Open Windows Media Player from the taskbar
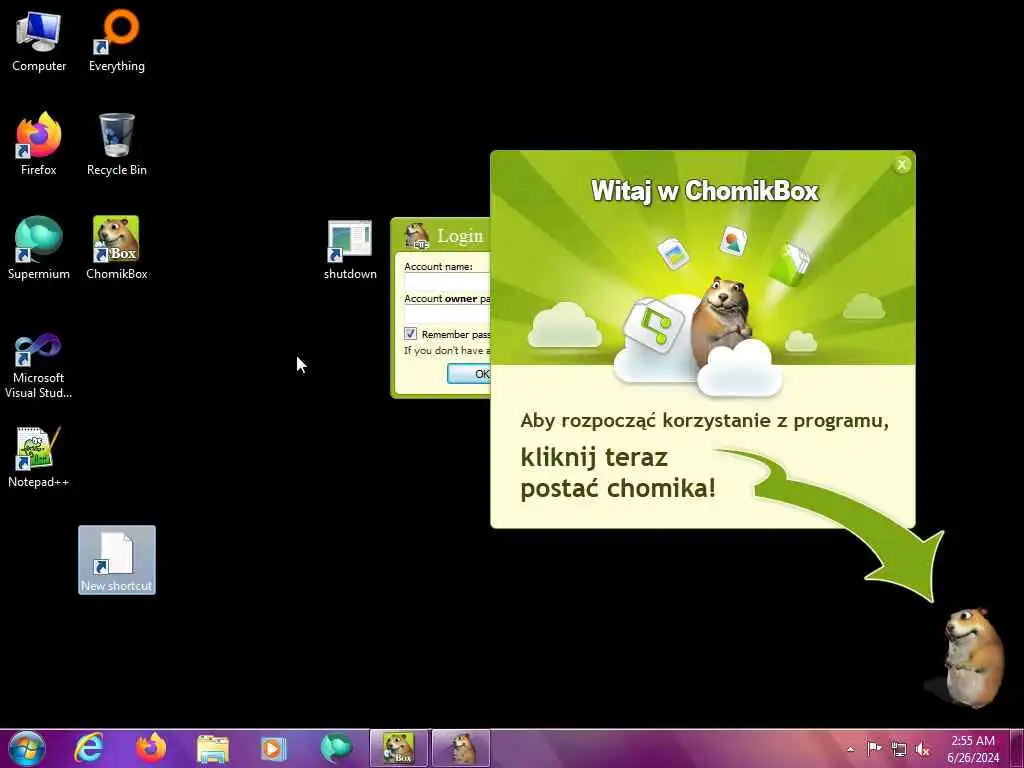The height and width of the screenshot is (768, 1024). pos(274,748)
